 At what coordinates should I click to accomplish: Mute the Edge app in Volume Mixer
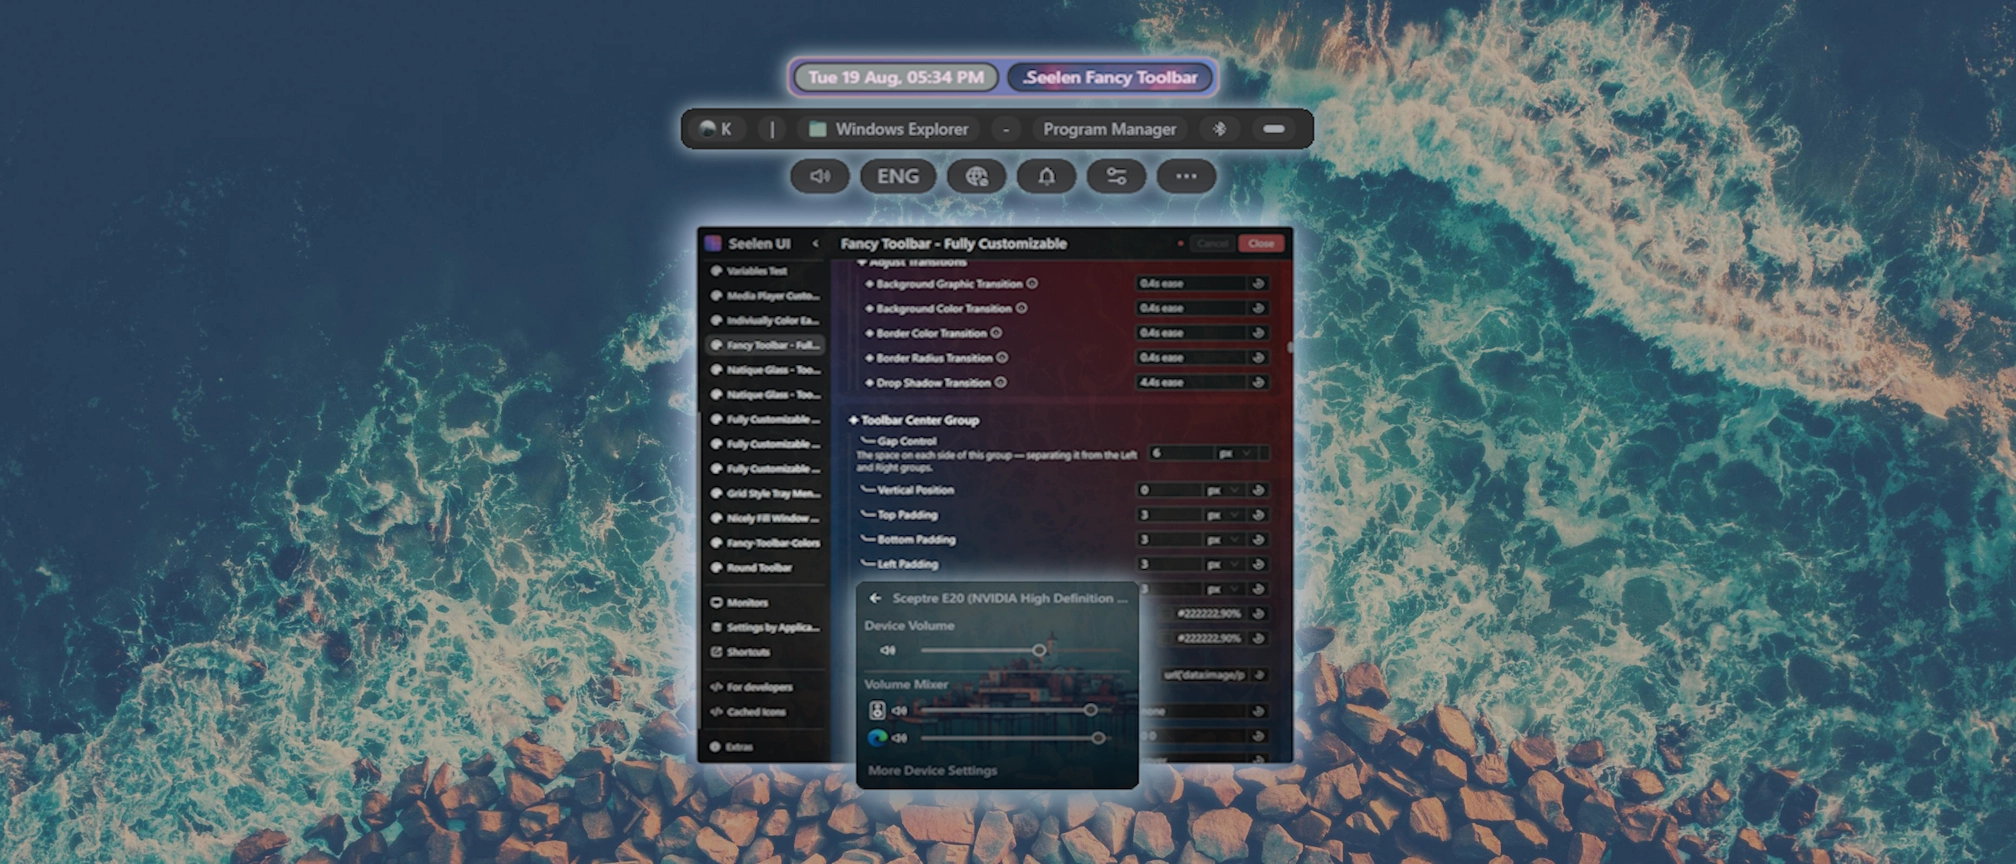click(899, 738)
